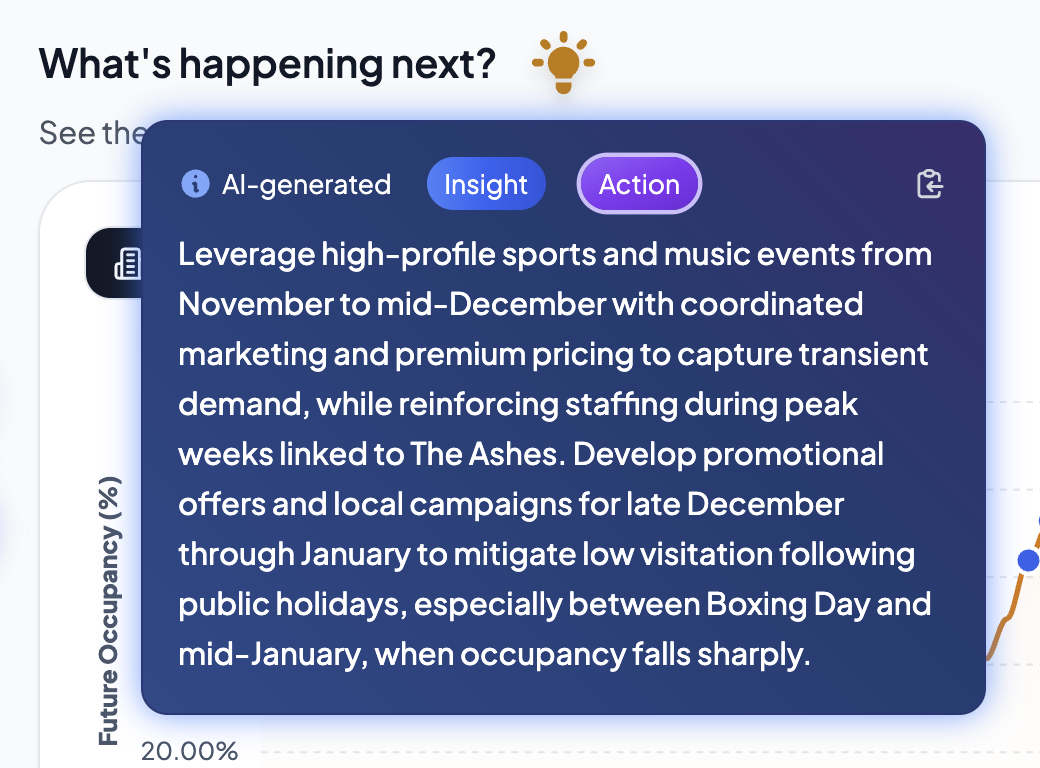Click the 20.00% axis tick label
Image resolution: width=1040 pixels, height=768 pixels.
tap(189, 751)
